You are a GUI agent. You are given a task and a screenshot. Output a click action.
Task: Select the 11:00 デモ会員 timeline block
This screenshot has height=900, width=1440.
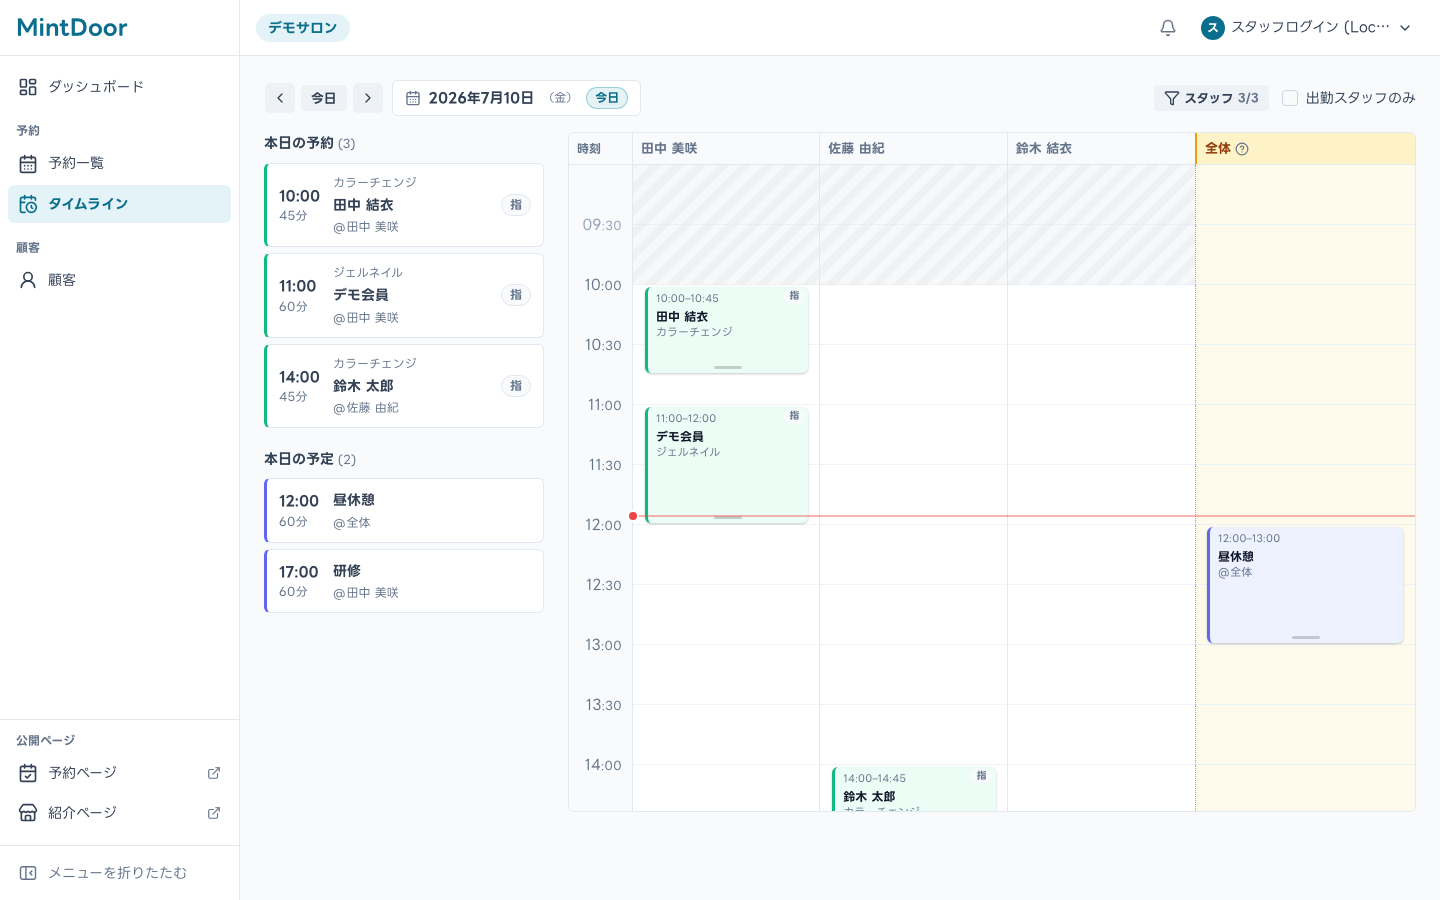pos(727,464)
